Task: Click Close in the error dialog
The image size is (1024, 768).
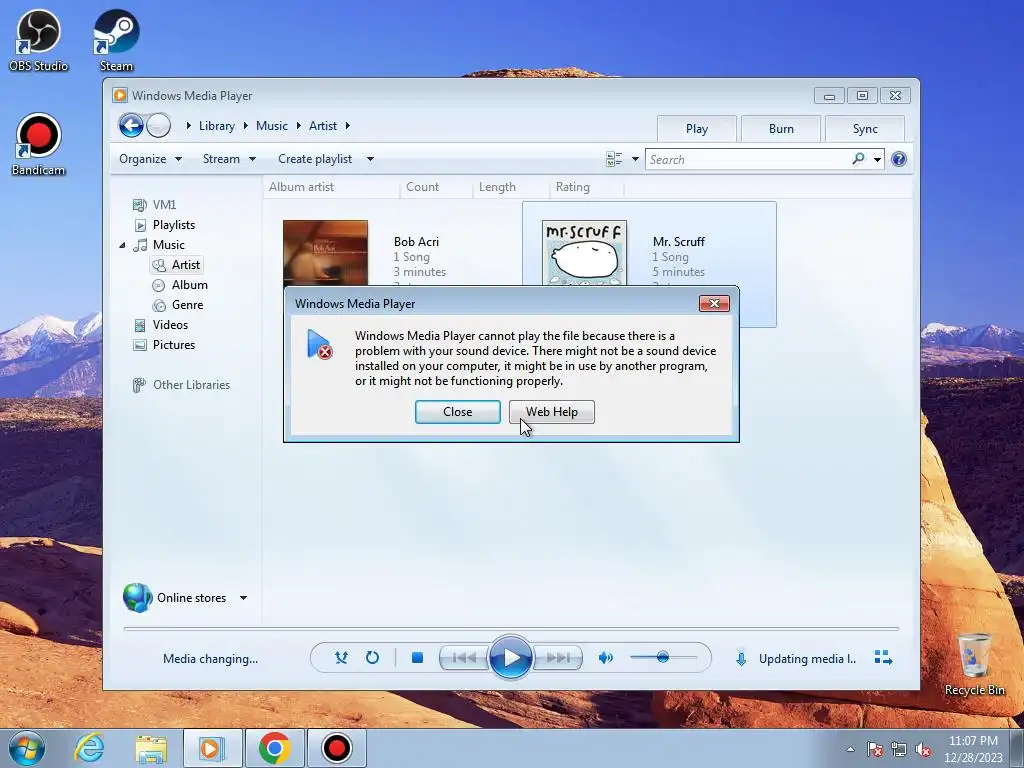Action: (458, 412)
